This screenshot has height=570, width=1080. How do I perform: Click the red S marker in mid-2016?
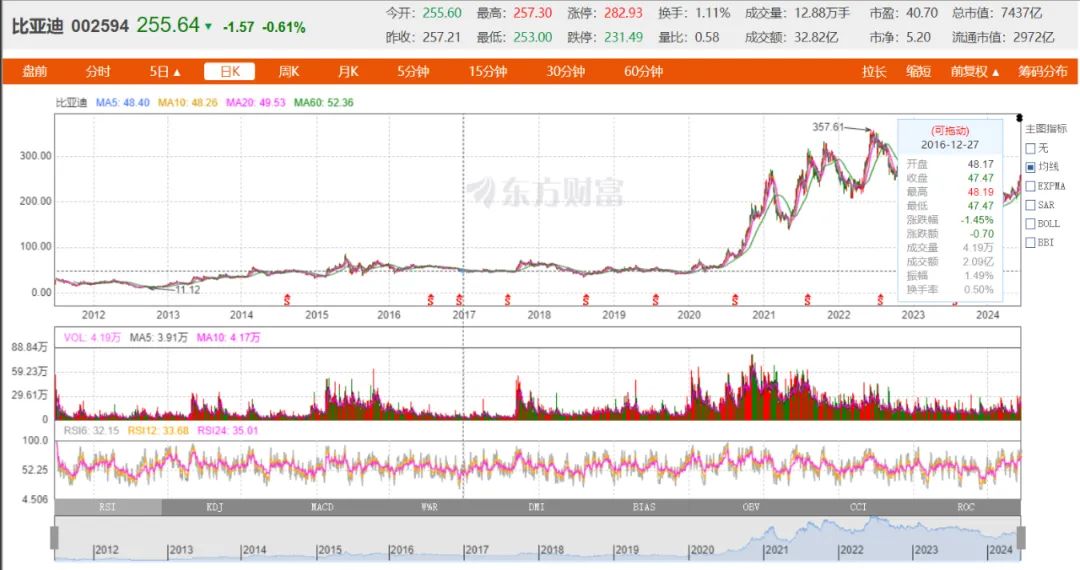tap(430, 299)
